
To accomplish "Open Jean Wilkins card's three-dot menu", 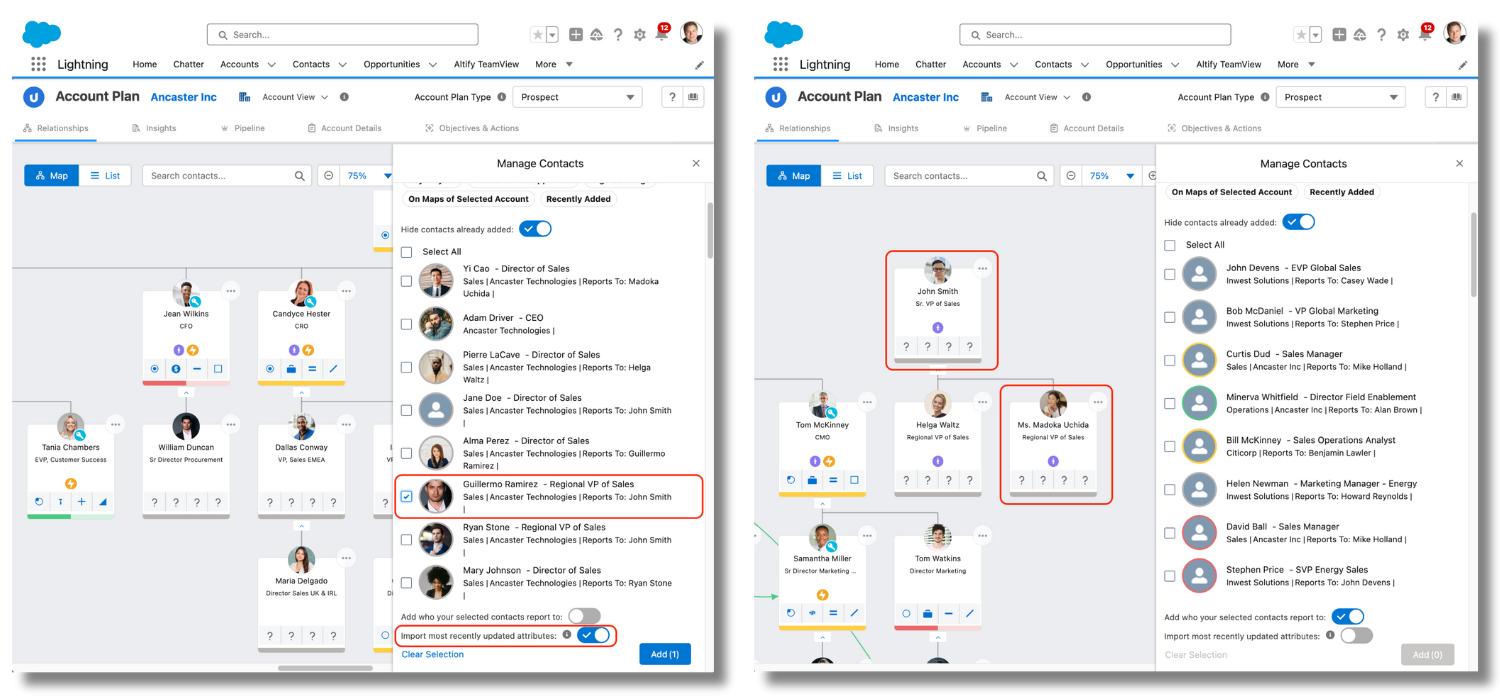I will [231, 291].
